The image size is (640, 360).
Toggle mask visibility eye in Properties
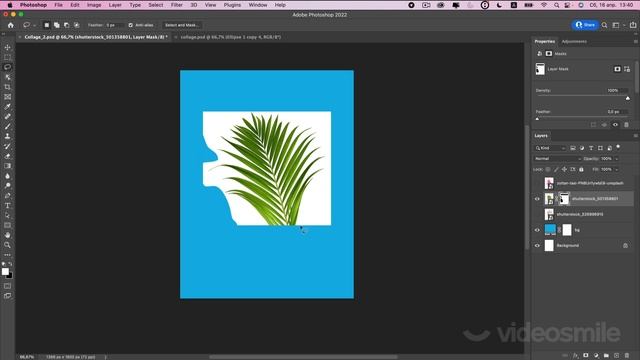tap(615, 125)
